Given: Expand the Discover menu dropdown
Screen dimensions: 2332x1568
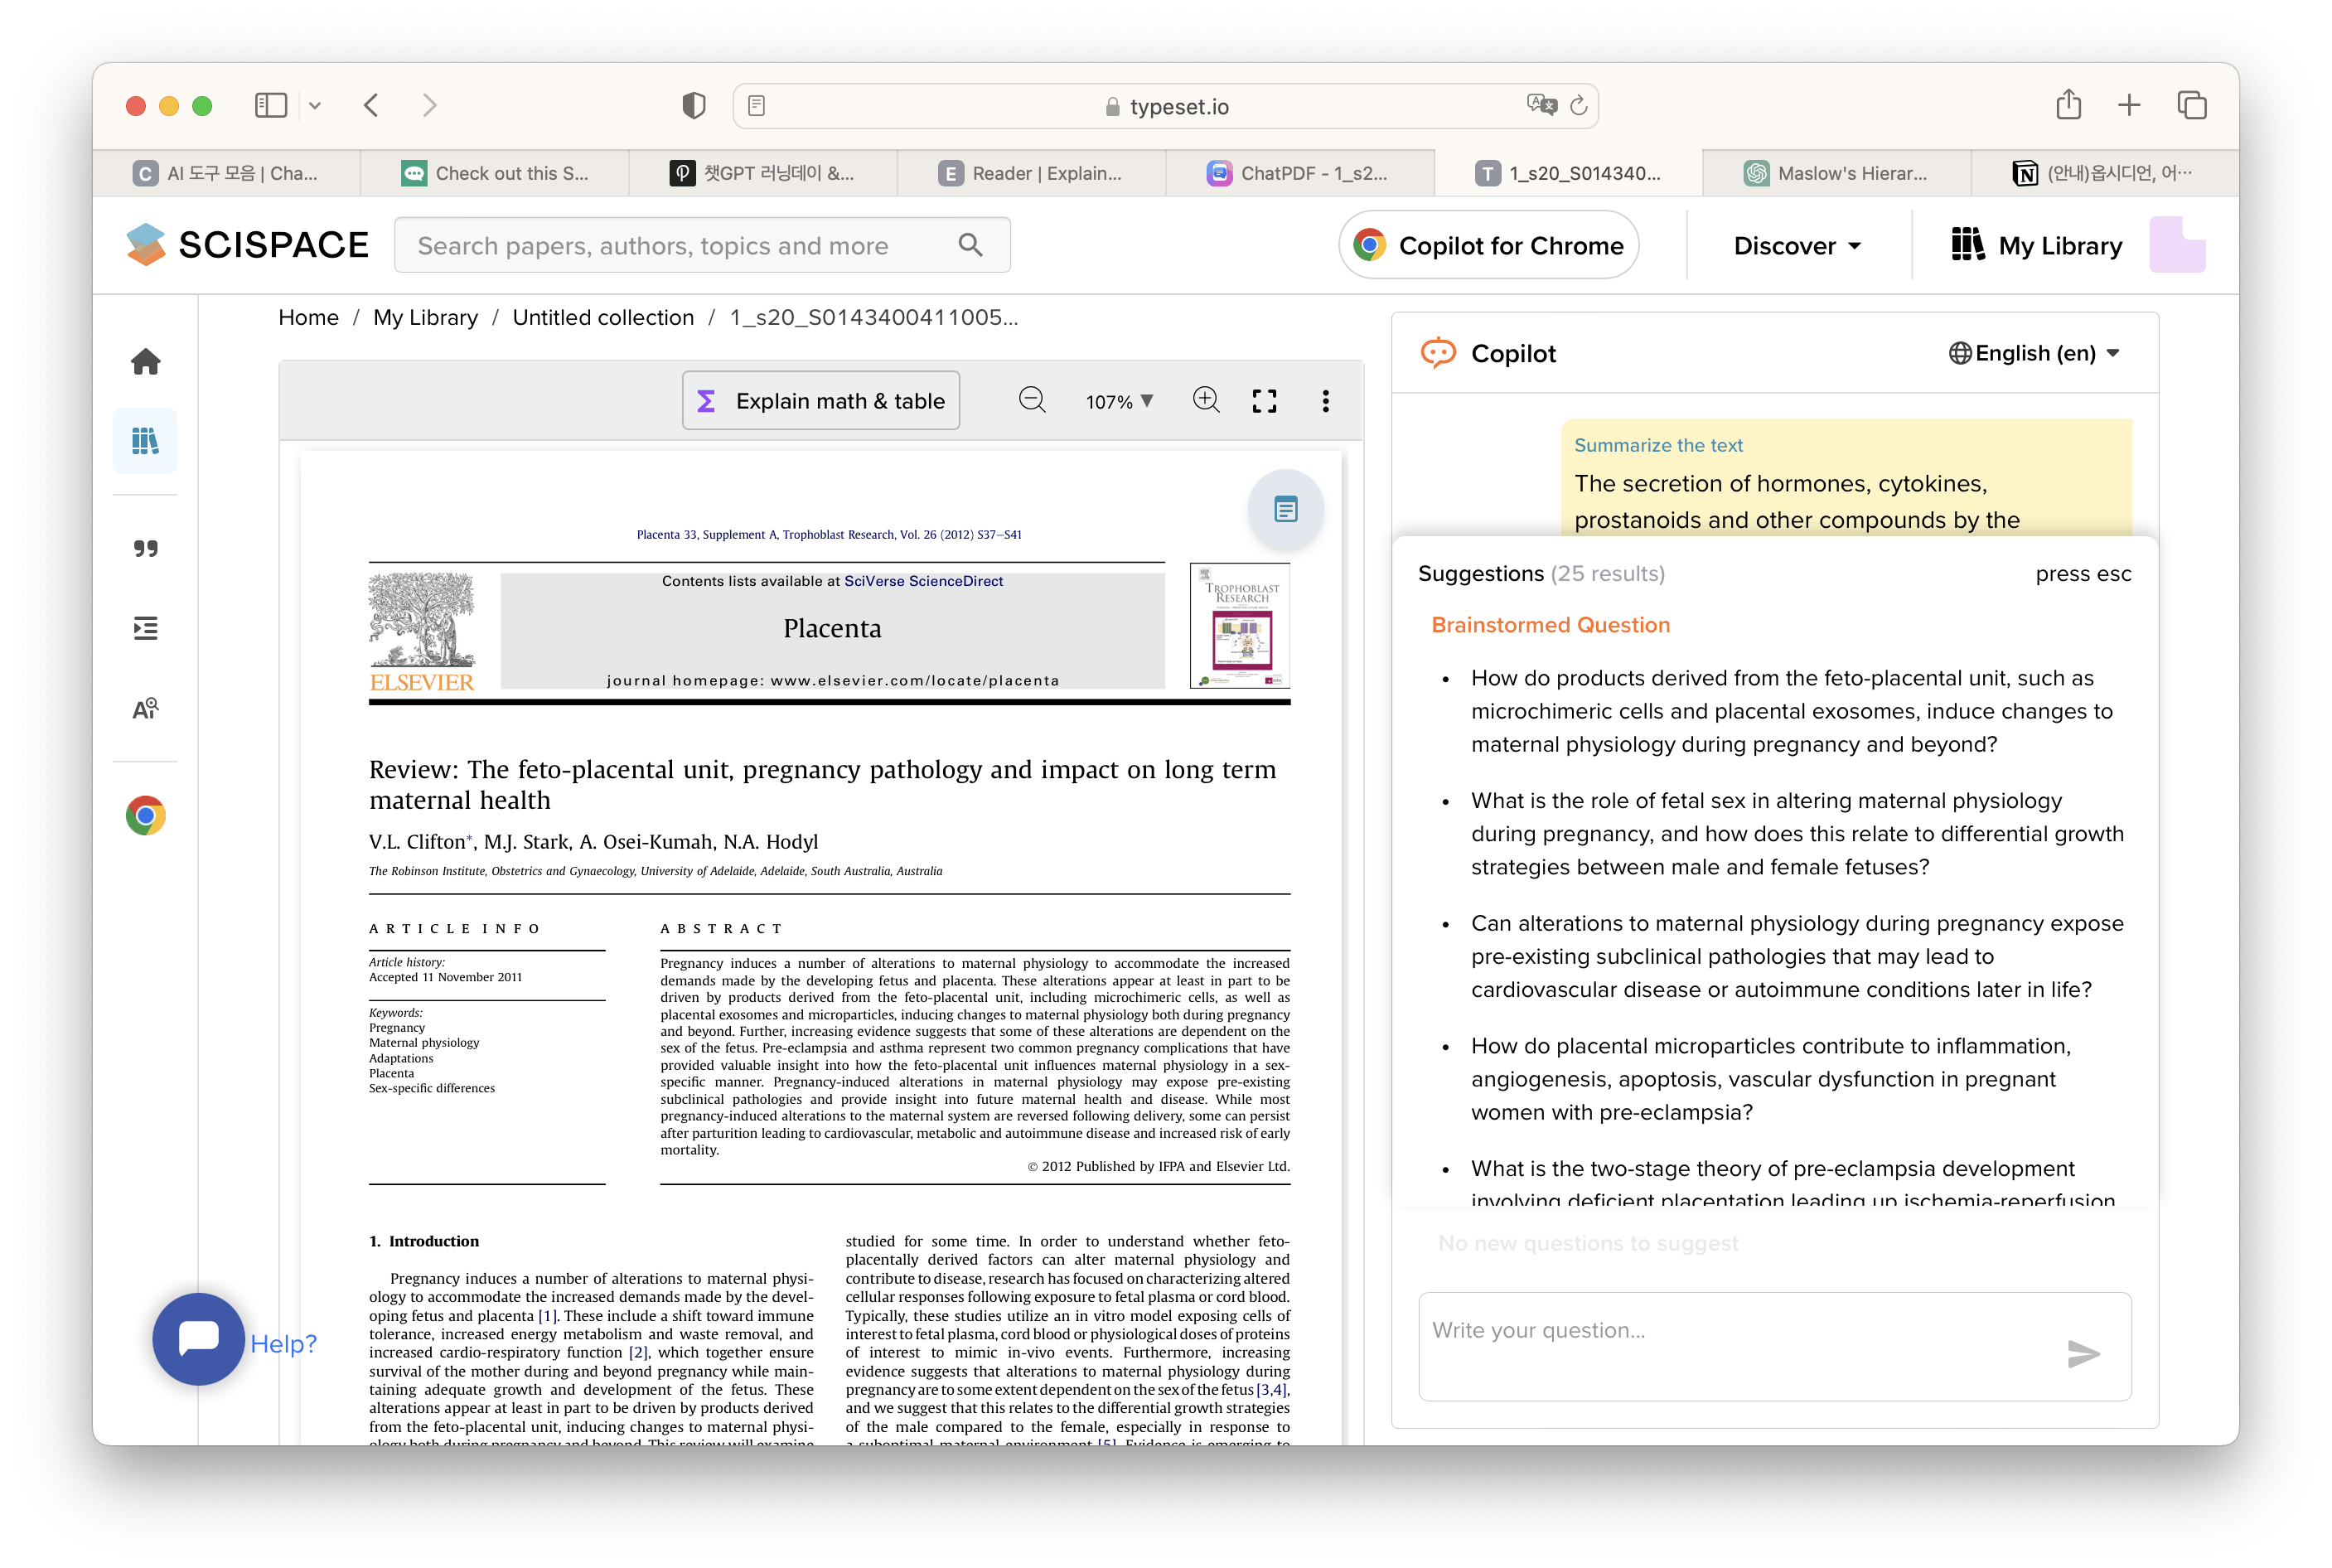Looking at the screenshot, I should pyautogui.click(x=1797, y=246).
